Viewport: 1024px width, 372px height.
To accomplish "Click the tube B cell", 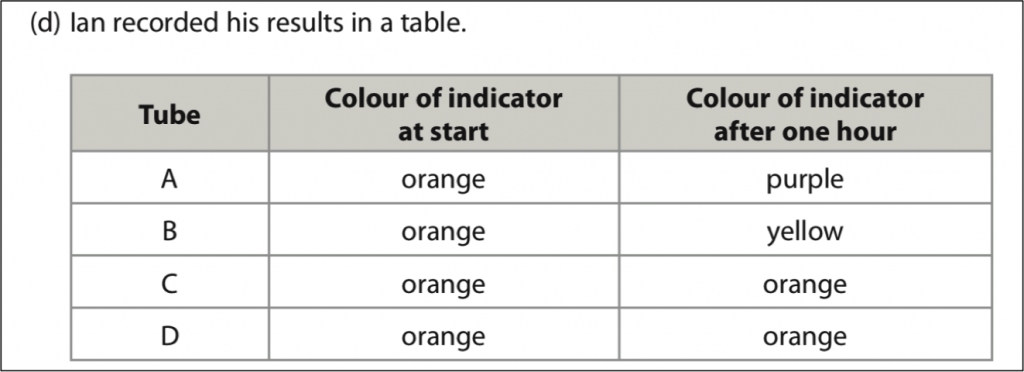I will coord(170,230).
